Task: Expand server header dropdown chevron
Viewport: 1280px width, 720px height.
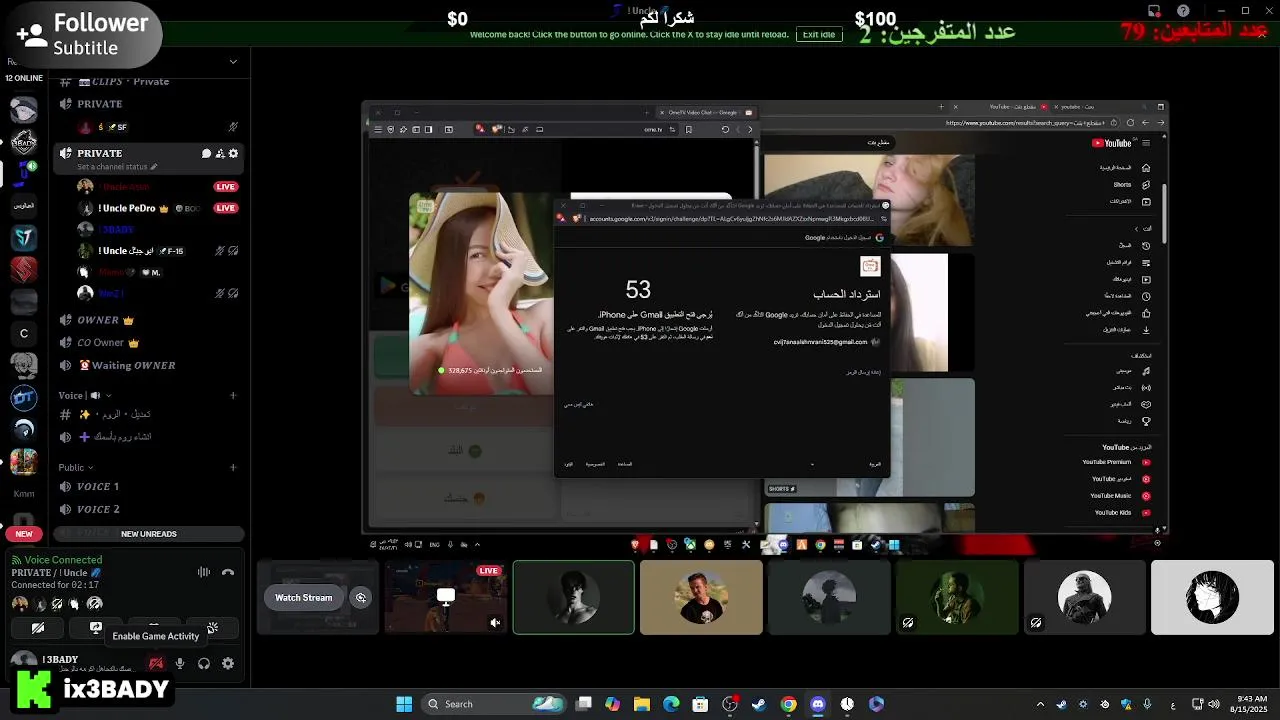Action: pos(233,61)
